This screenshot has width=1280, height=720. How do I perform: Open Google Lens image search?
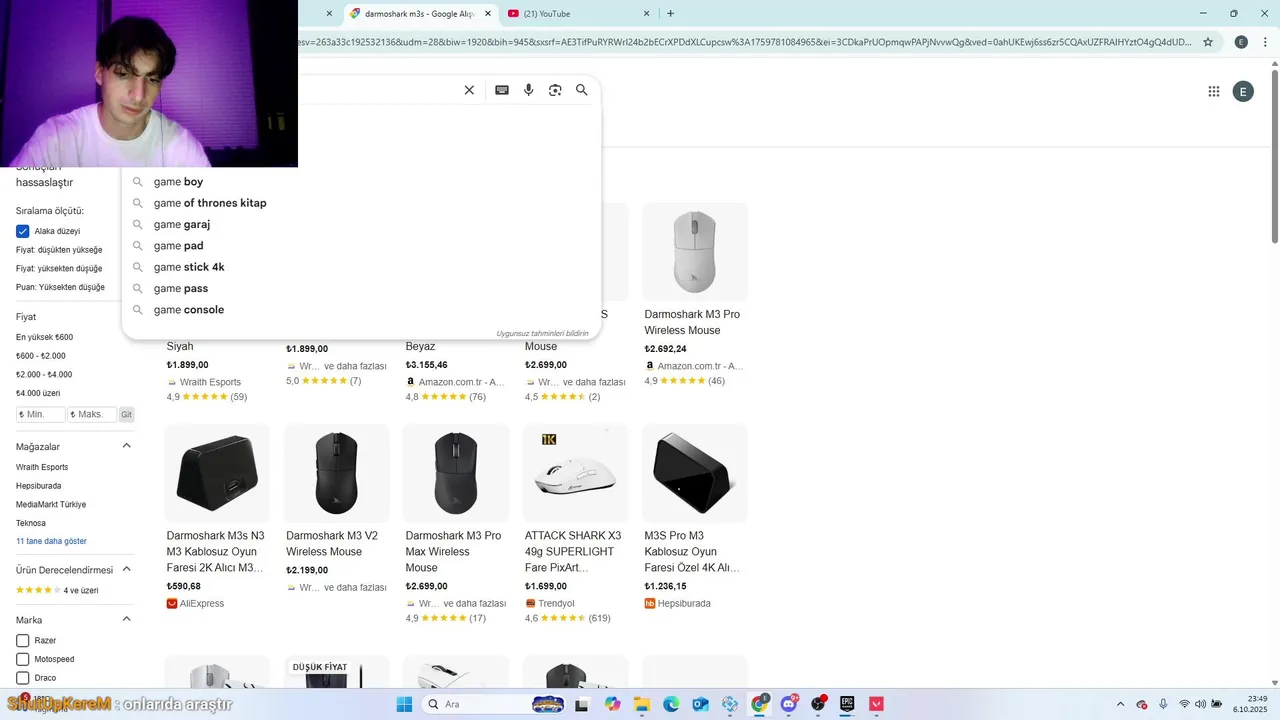pos(555,90)
